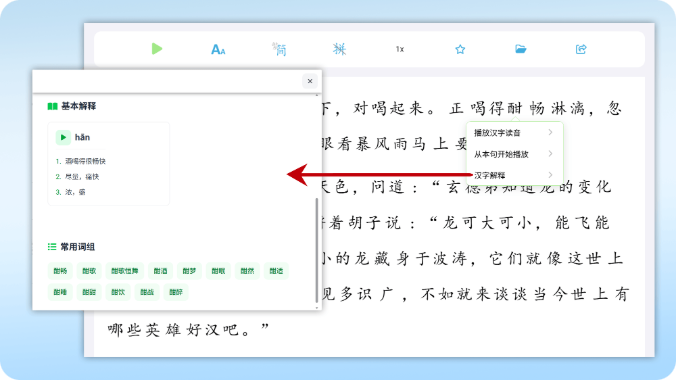676x380 pixels.
Task: Open the 酣甜 word chip
Action: point(89,292)
